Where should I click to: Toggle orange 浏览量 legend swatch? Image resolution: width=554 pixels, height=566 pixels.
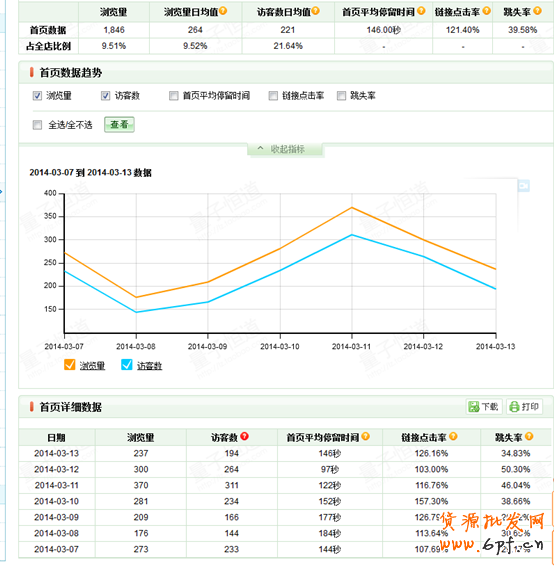click(x=69, y=365)
